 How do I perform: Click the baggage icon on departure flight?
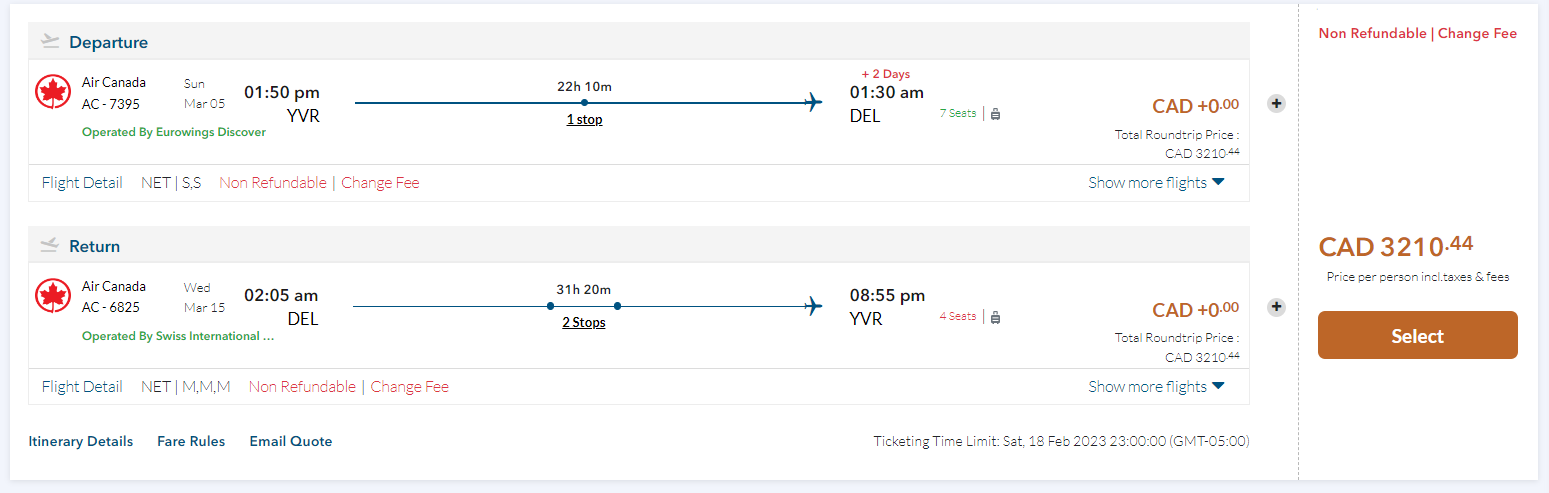[x=995, y=114]
